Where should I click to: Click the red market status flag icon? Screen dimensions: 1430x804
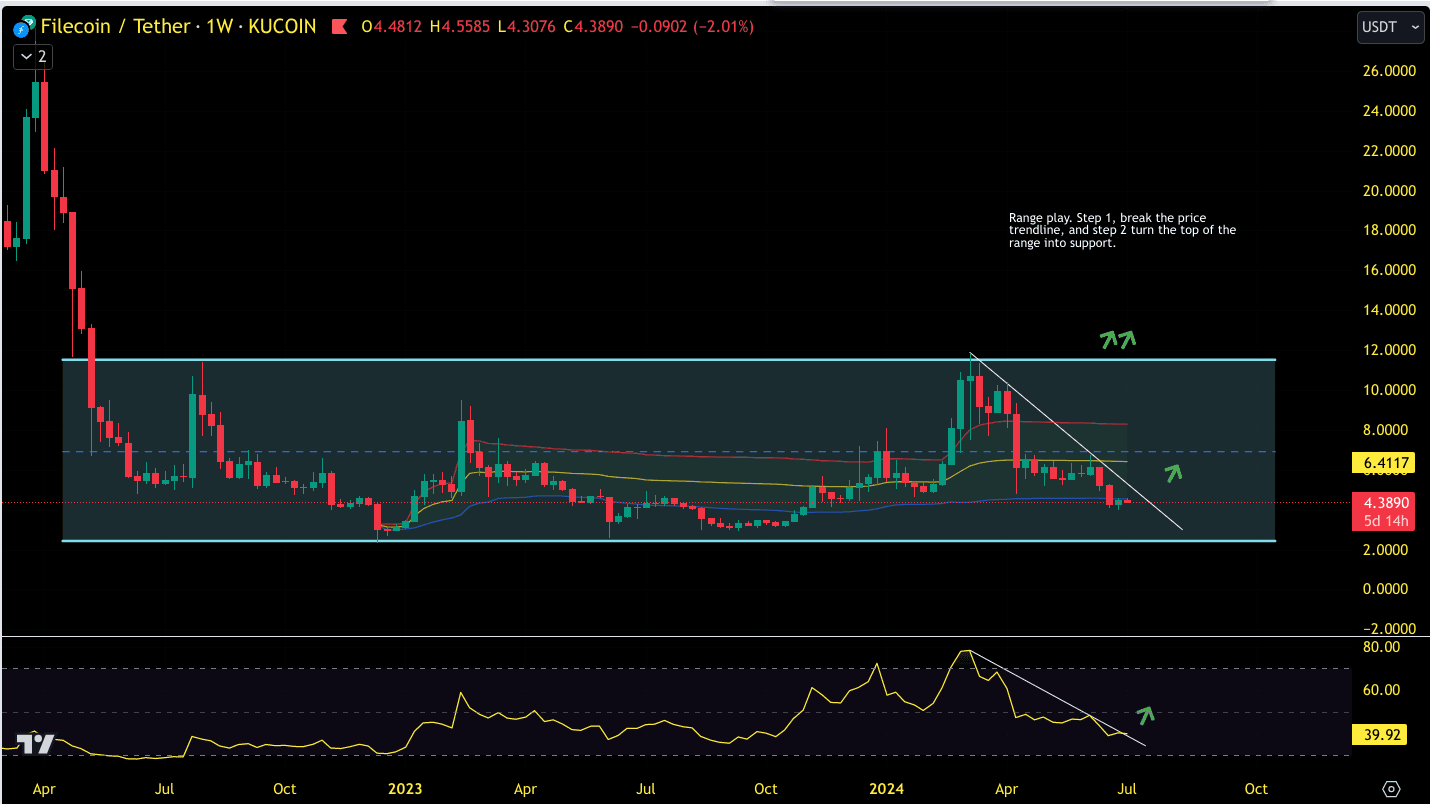coord(339,27)
